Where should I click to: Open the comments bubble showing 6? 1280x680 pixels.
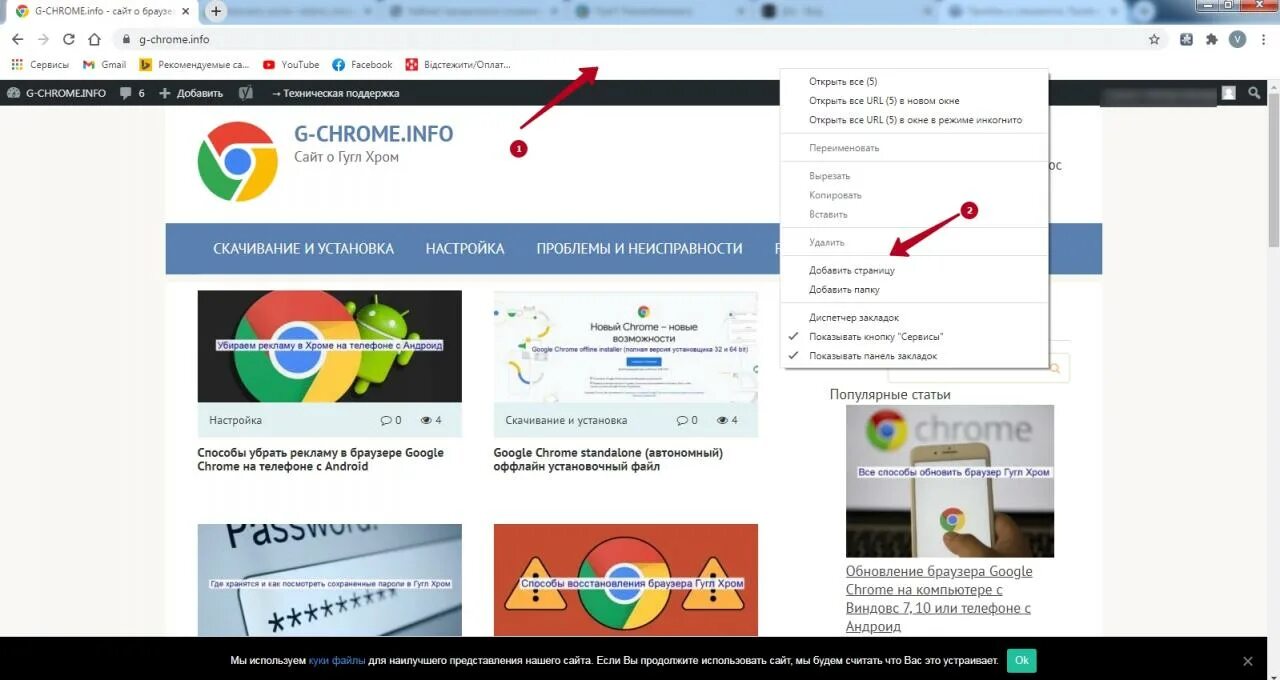click(x=132, y=93)
